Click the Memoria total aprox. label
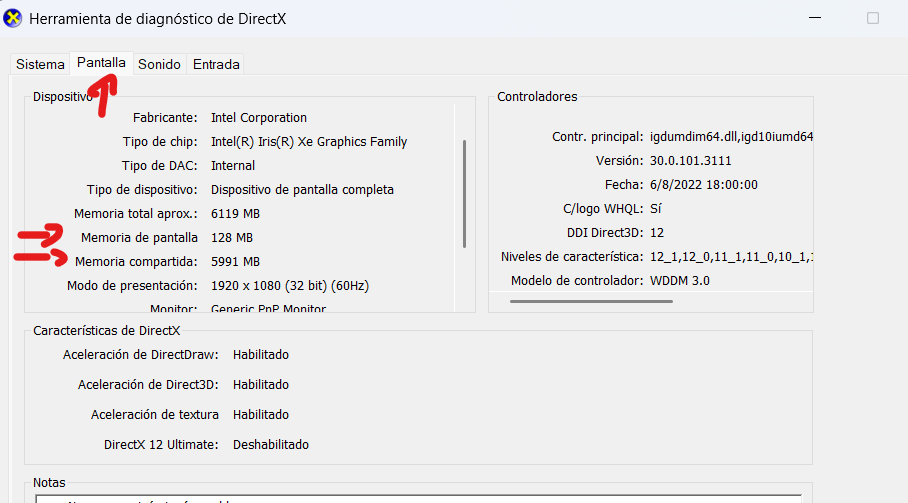The height and width of the screenshot is (503, 908). pyautogui.click(x=136, y=214)
